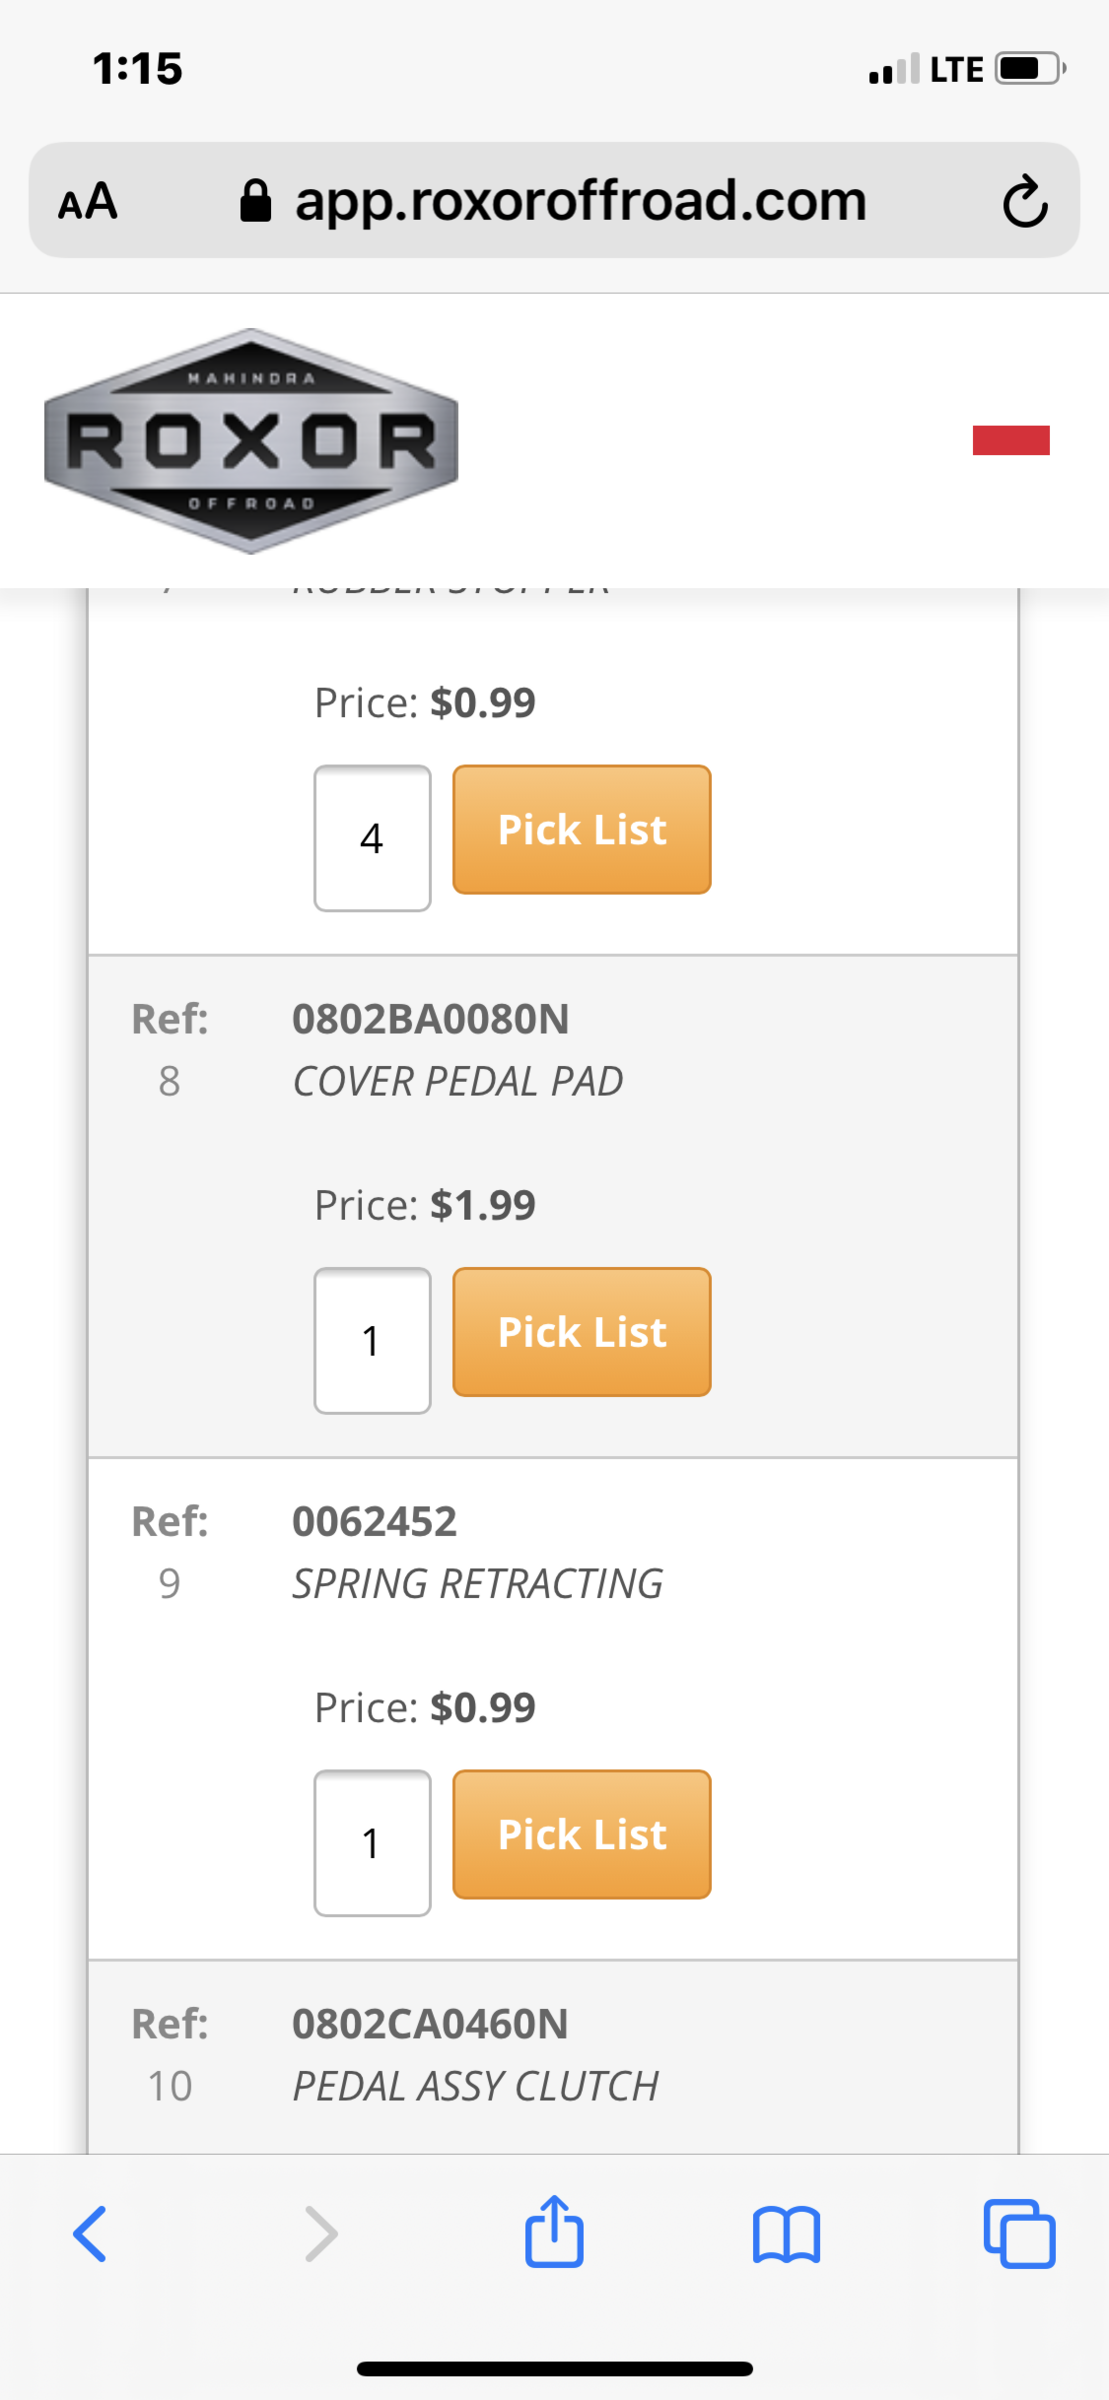Screen dimensions: 1109x2400
Task: Tap the Safari back arrow
Action: 90,2233
